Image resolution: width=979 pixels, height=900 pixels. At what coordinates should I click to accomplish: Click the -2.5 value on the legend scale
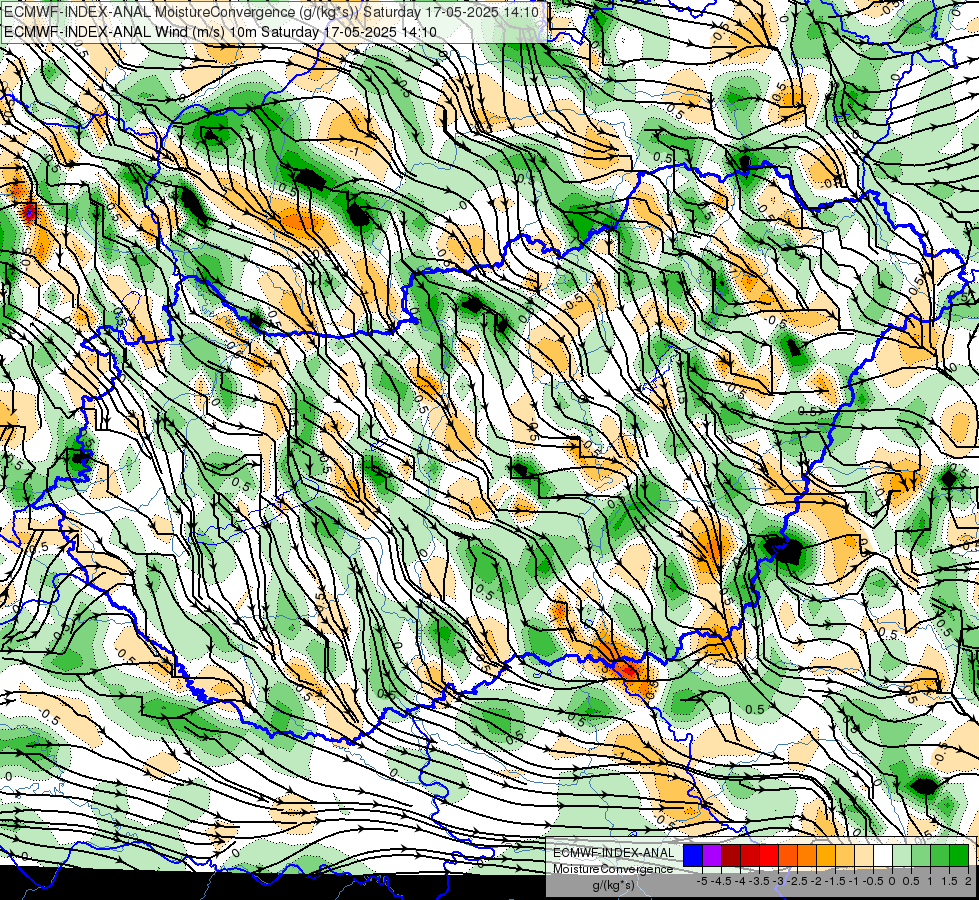click(x=797, y=881)
